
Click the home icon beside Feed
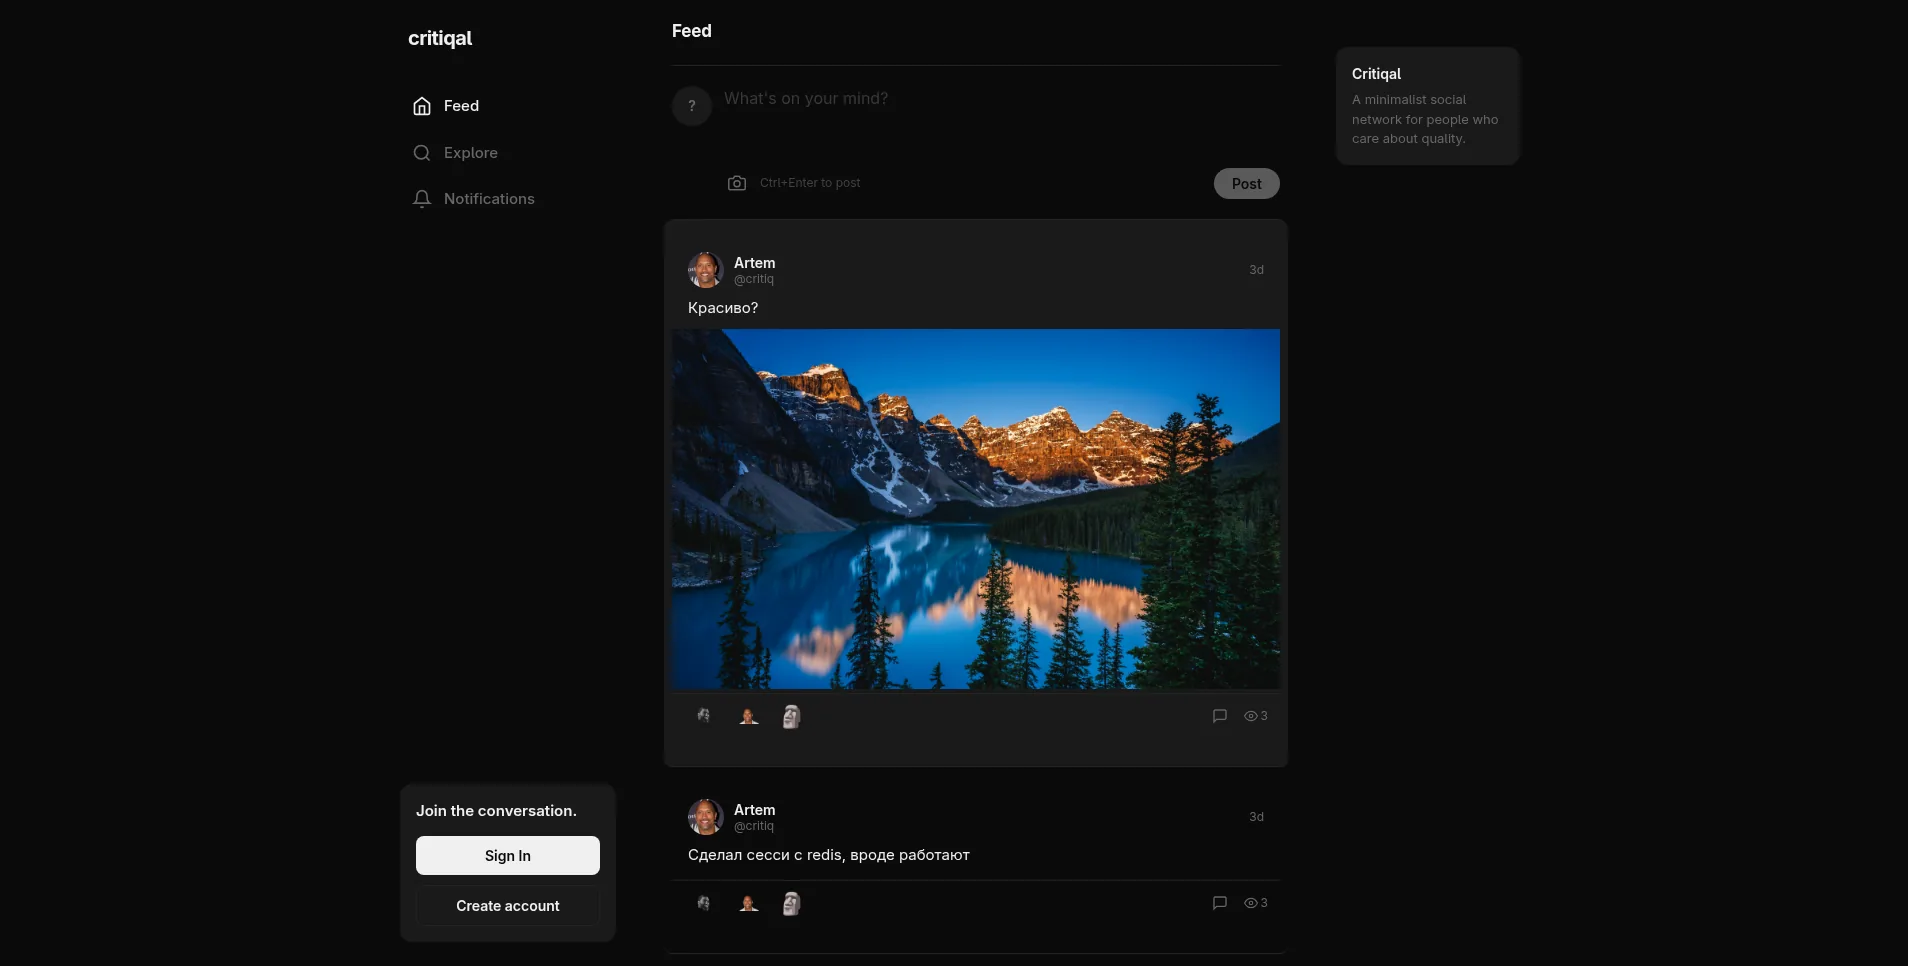[422, 106]
